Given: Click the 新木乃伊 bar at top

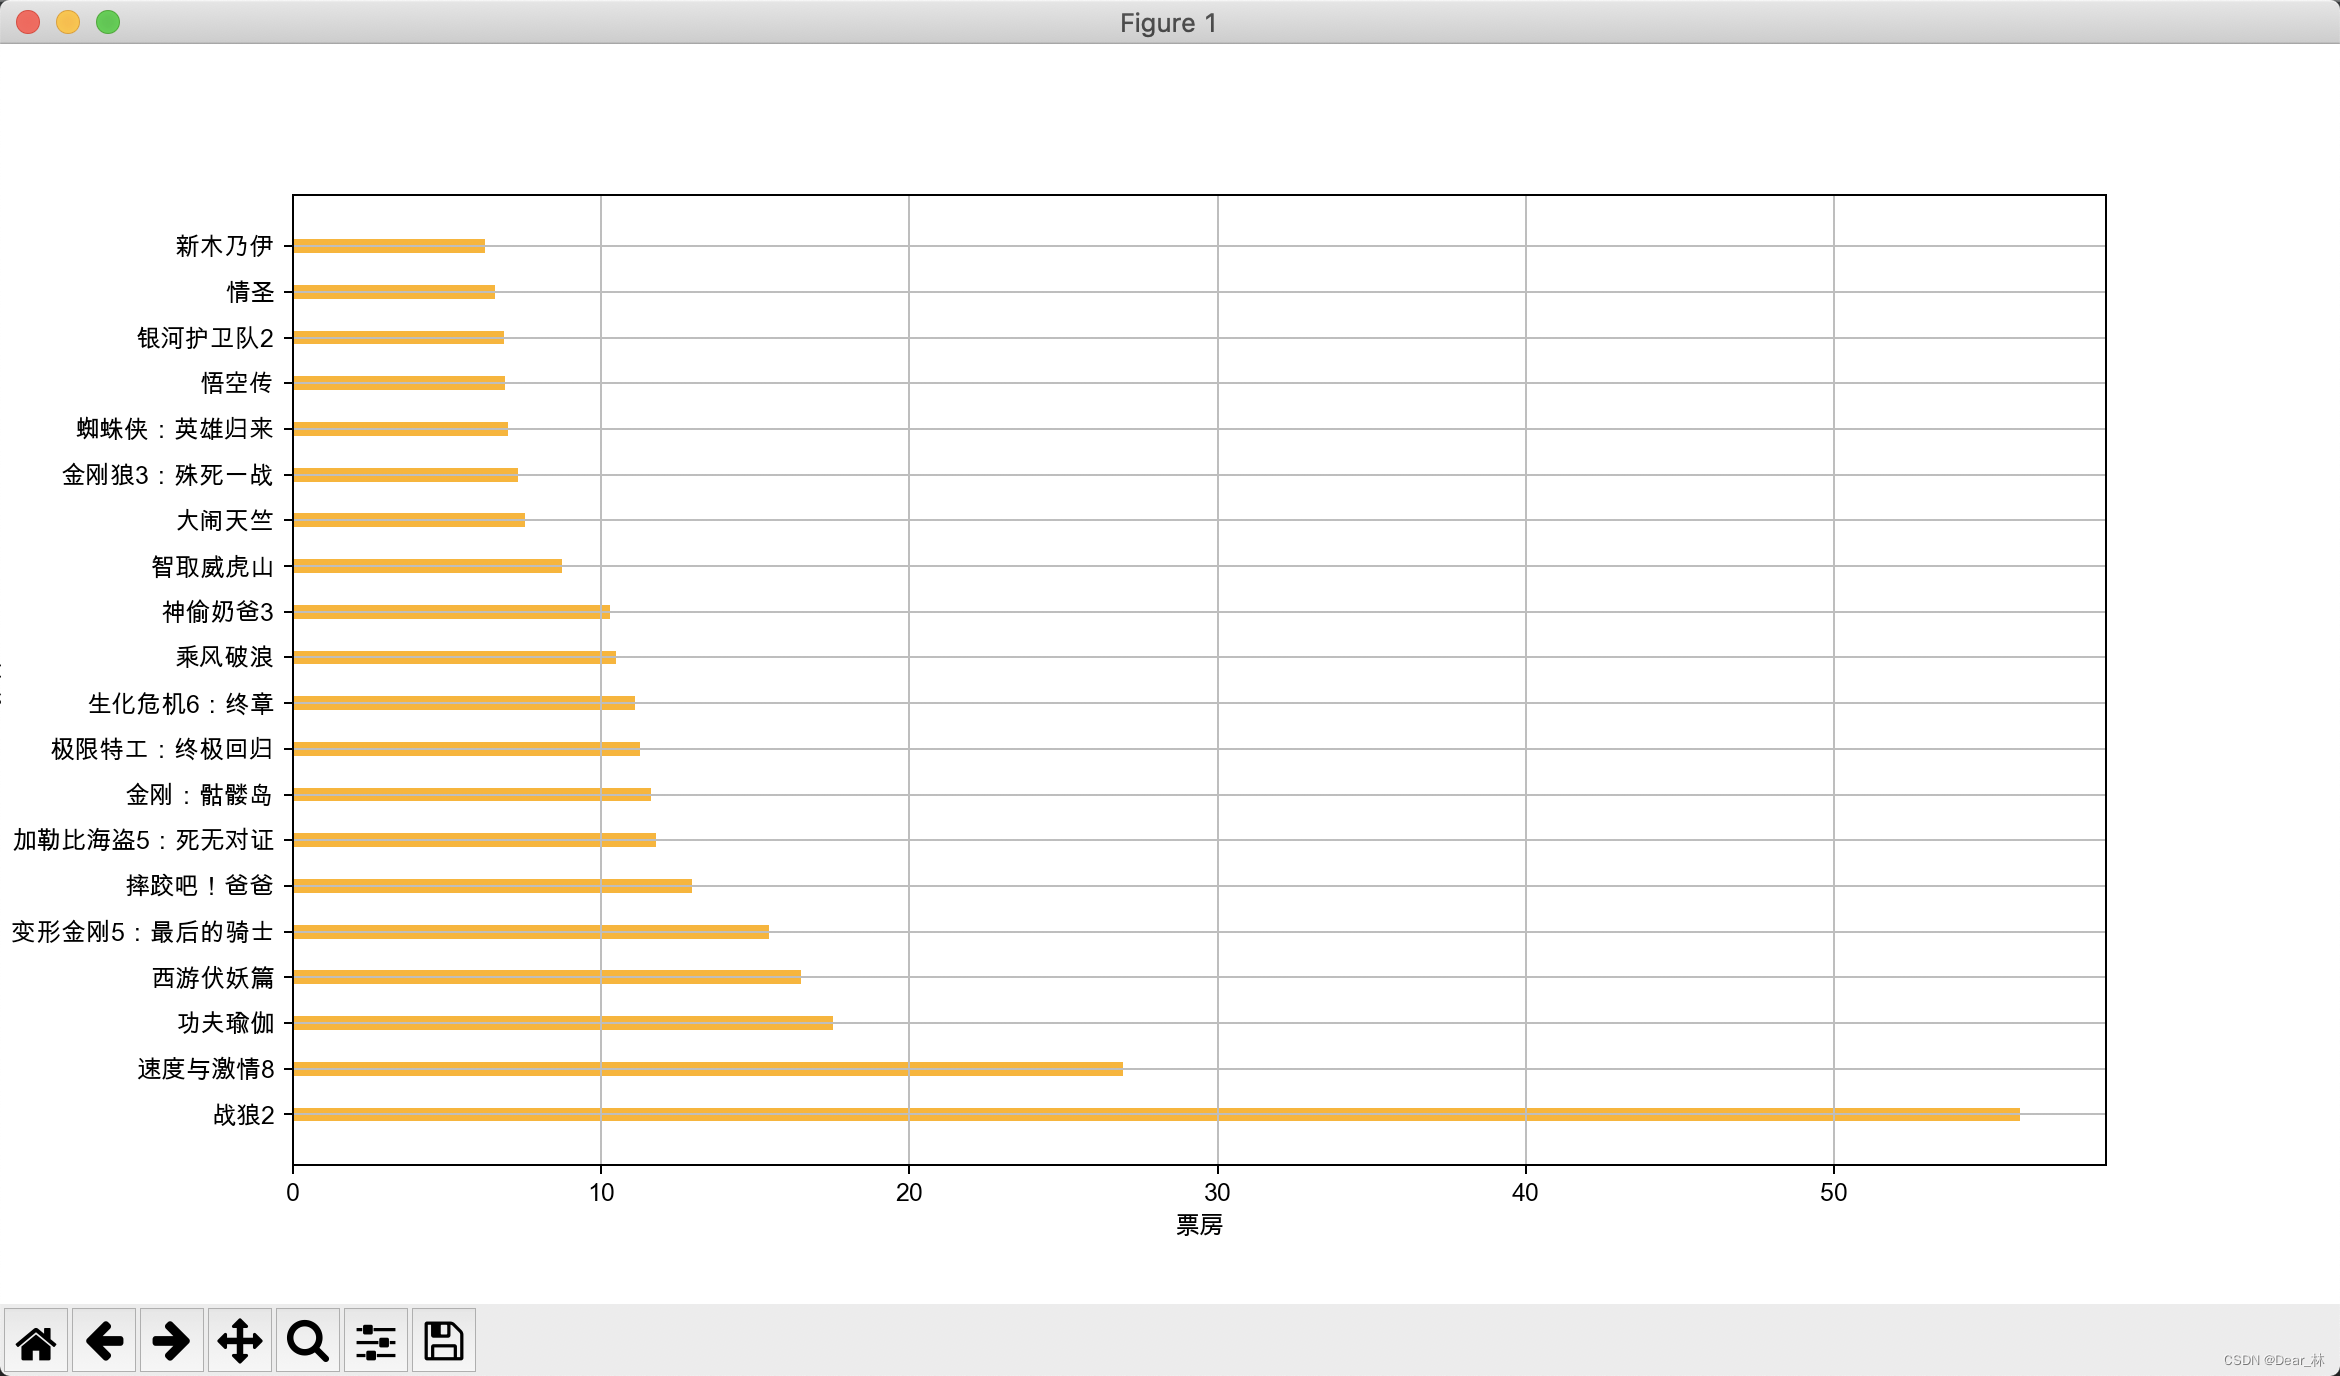Looking at the screenshot, I should 389,246.
